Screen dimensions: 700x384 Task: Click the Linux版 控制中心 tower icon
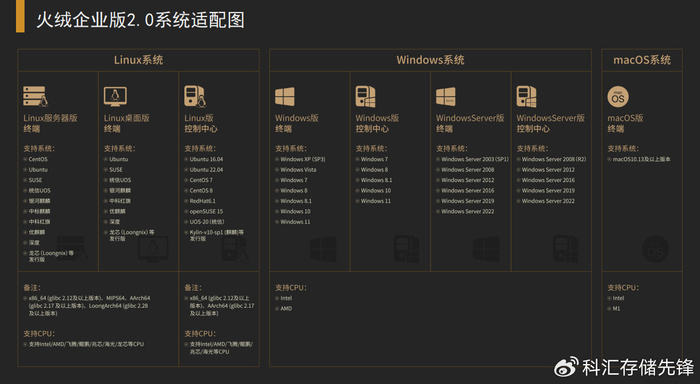(x=195, y=96)
